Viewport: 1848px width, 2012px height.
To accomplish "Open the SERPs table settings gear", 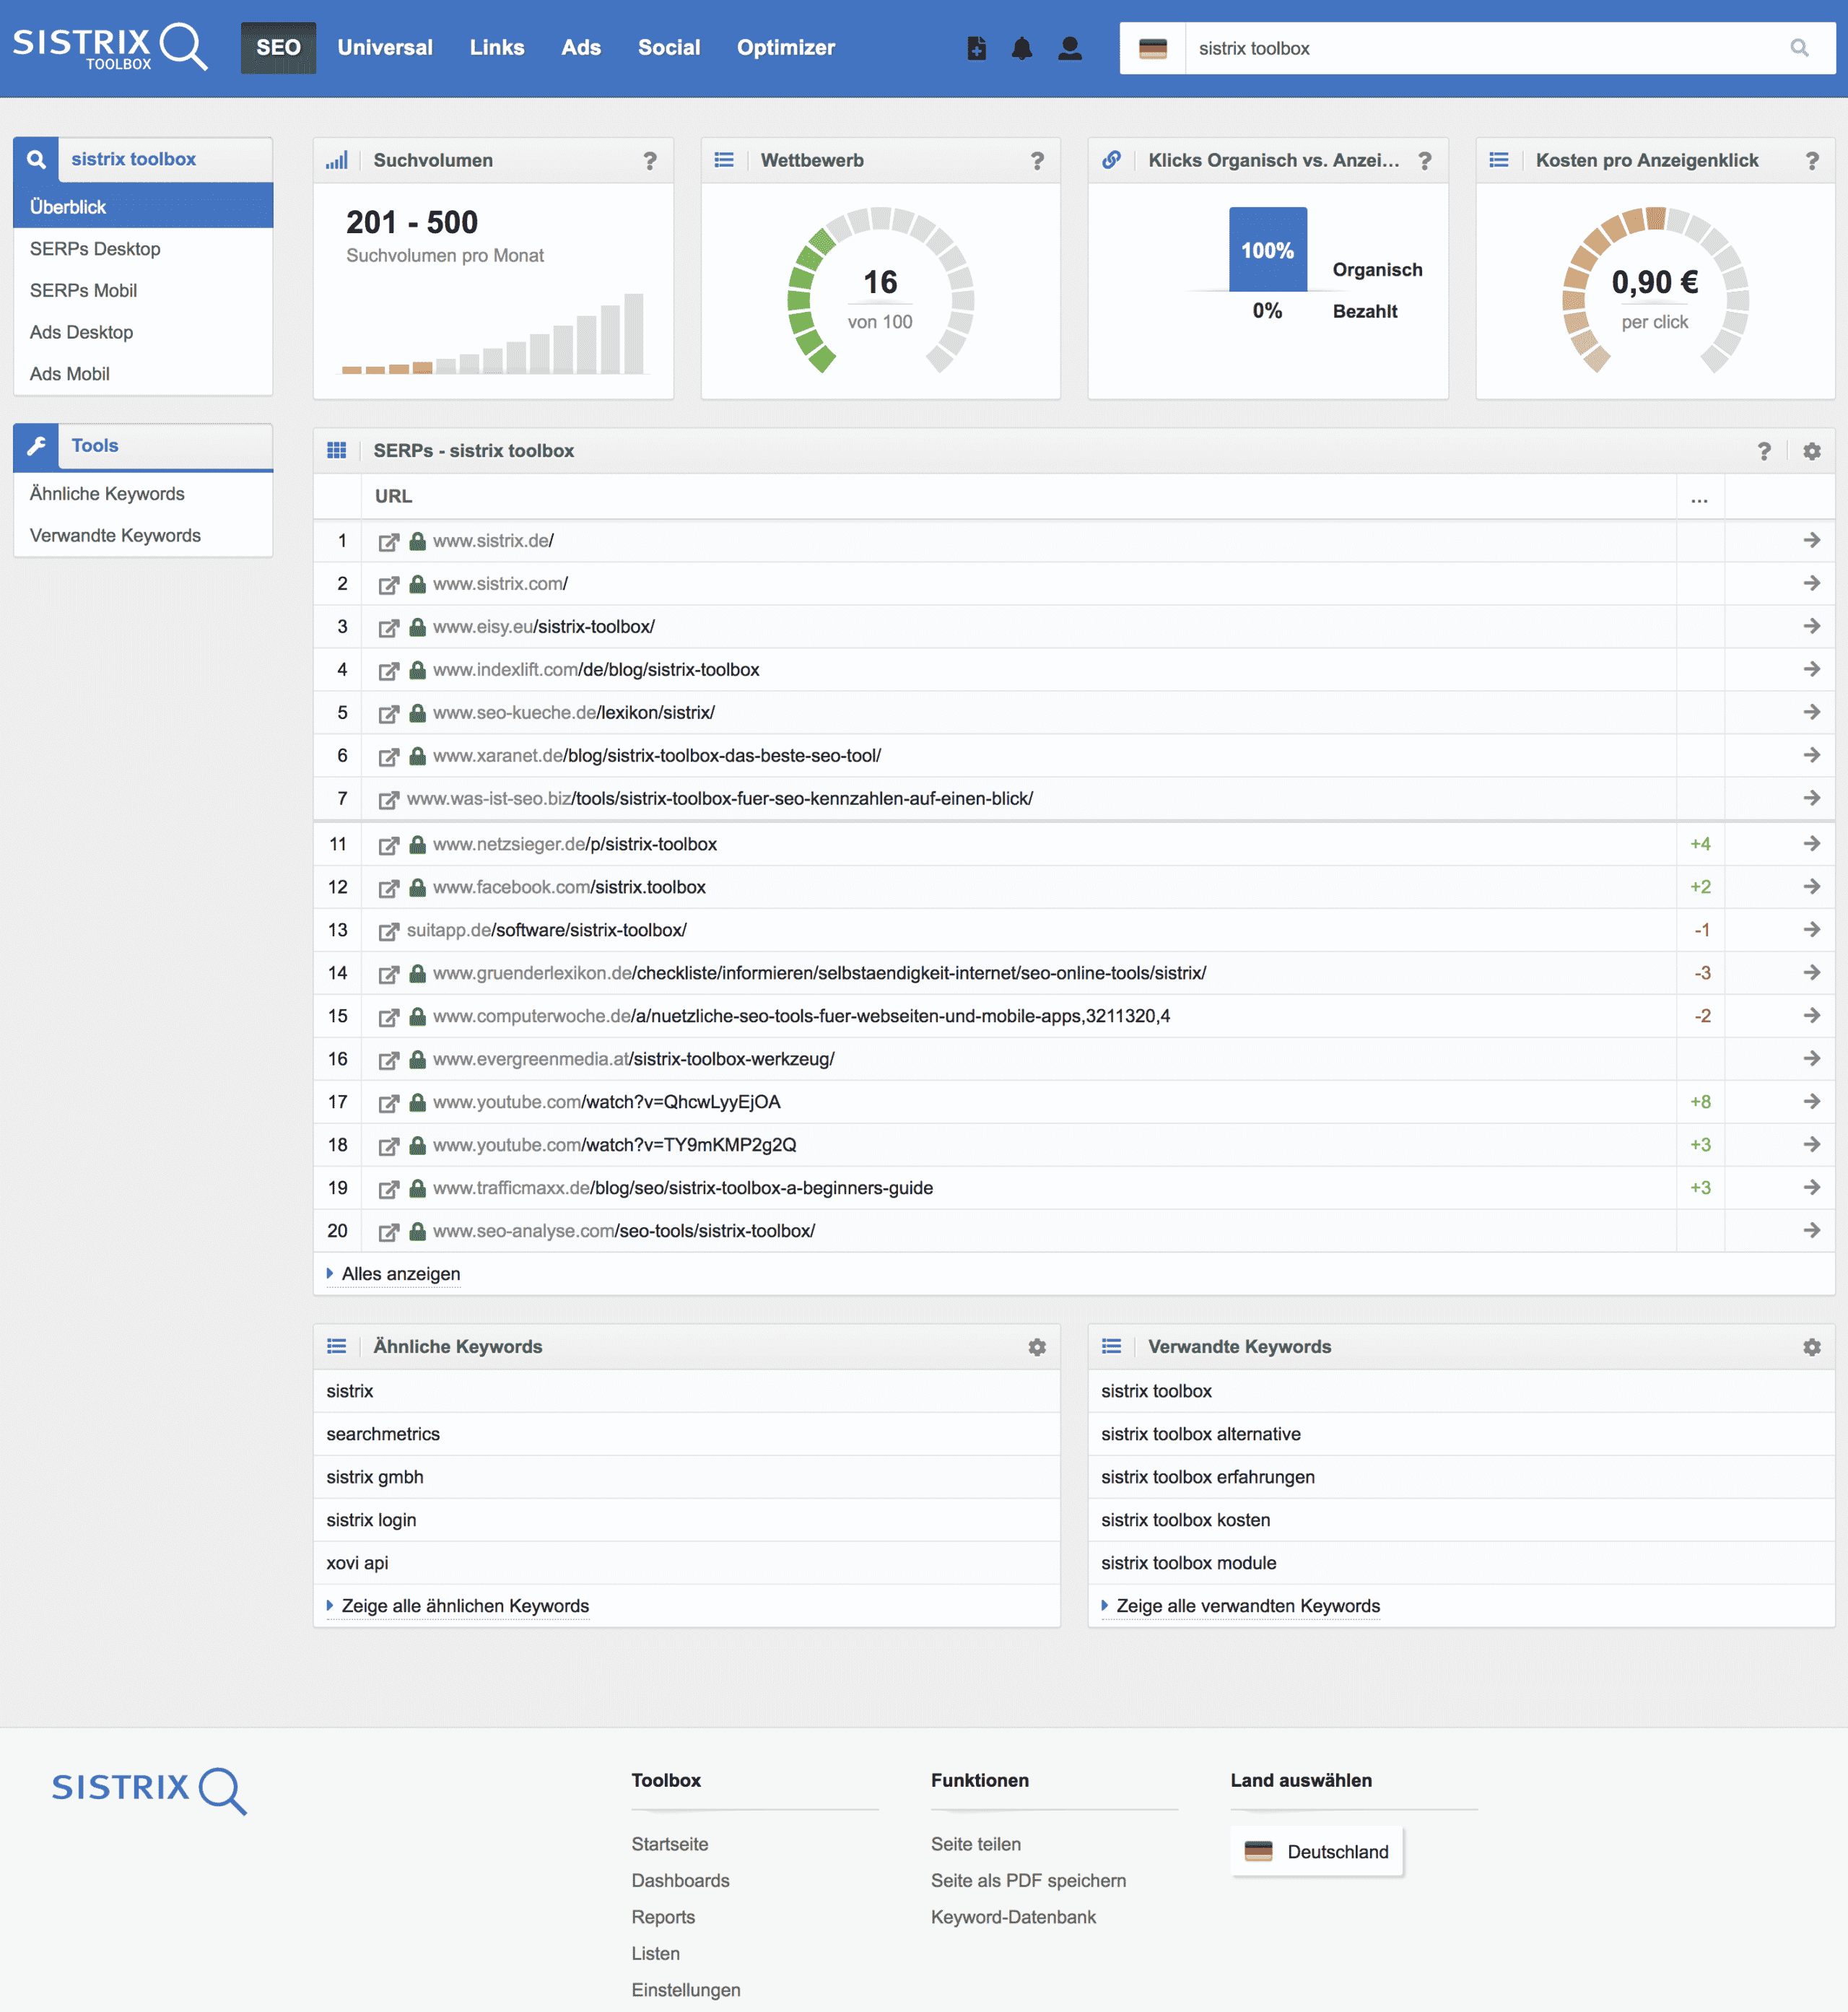I will tap(1811, 451).
